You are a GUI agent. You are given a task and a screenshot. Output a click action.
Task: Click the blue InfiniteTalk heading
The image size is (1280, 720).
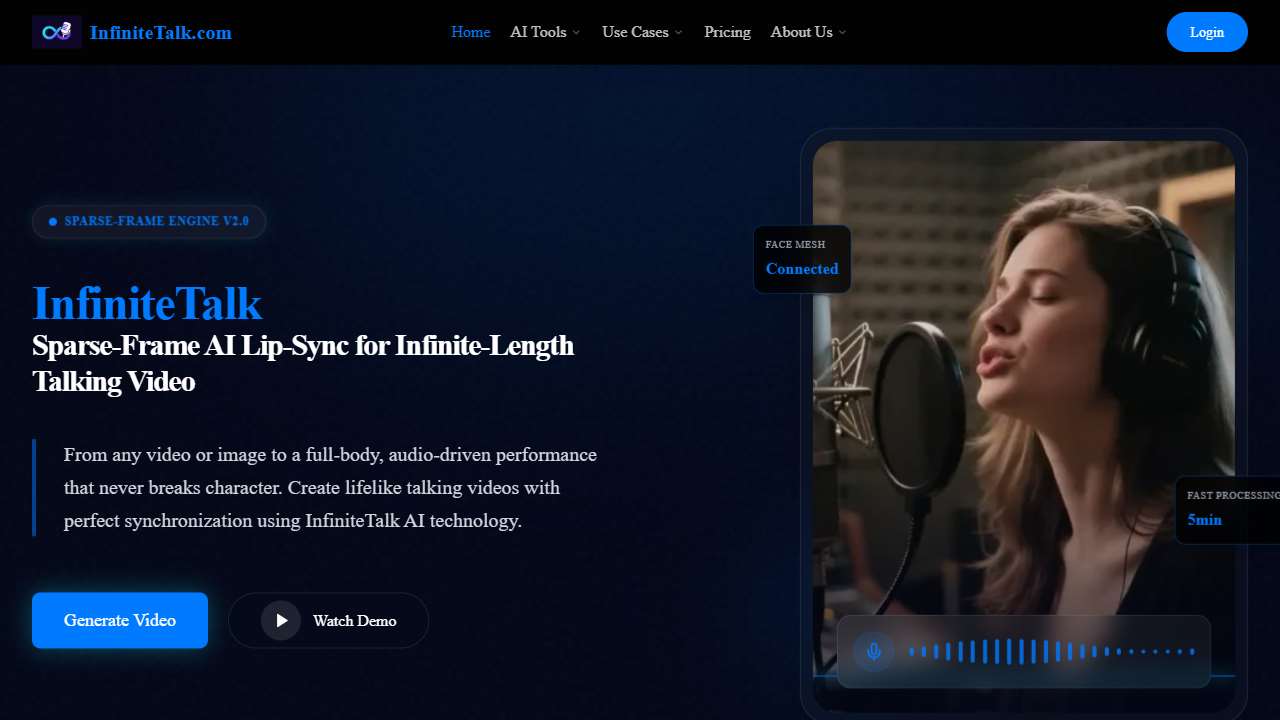(x=146, y=303)
